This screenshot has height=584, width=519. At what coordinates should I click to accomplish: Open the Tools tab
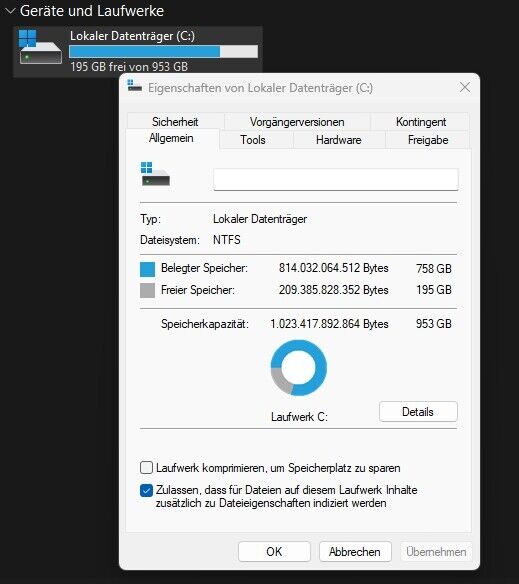click(x=253, y=140)
